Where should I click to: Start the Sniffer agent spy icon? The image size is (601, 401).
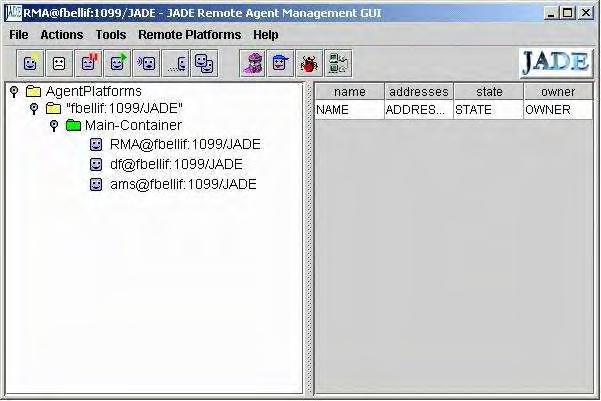252,63
